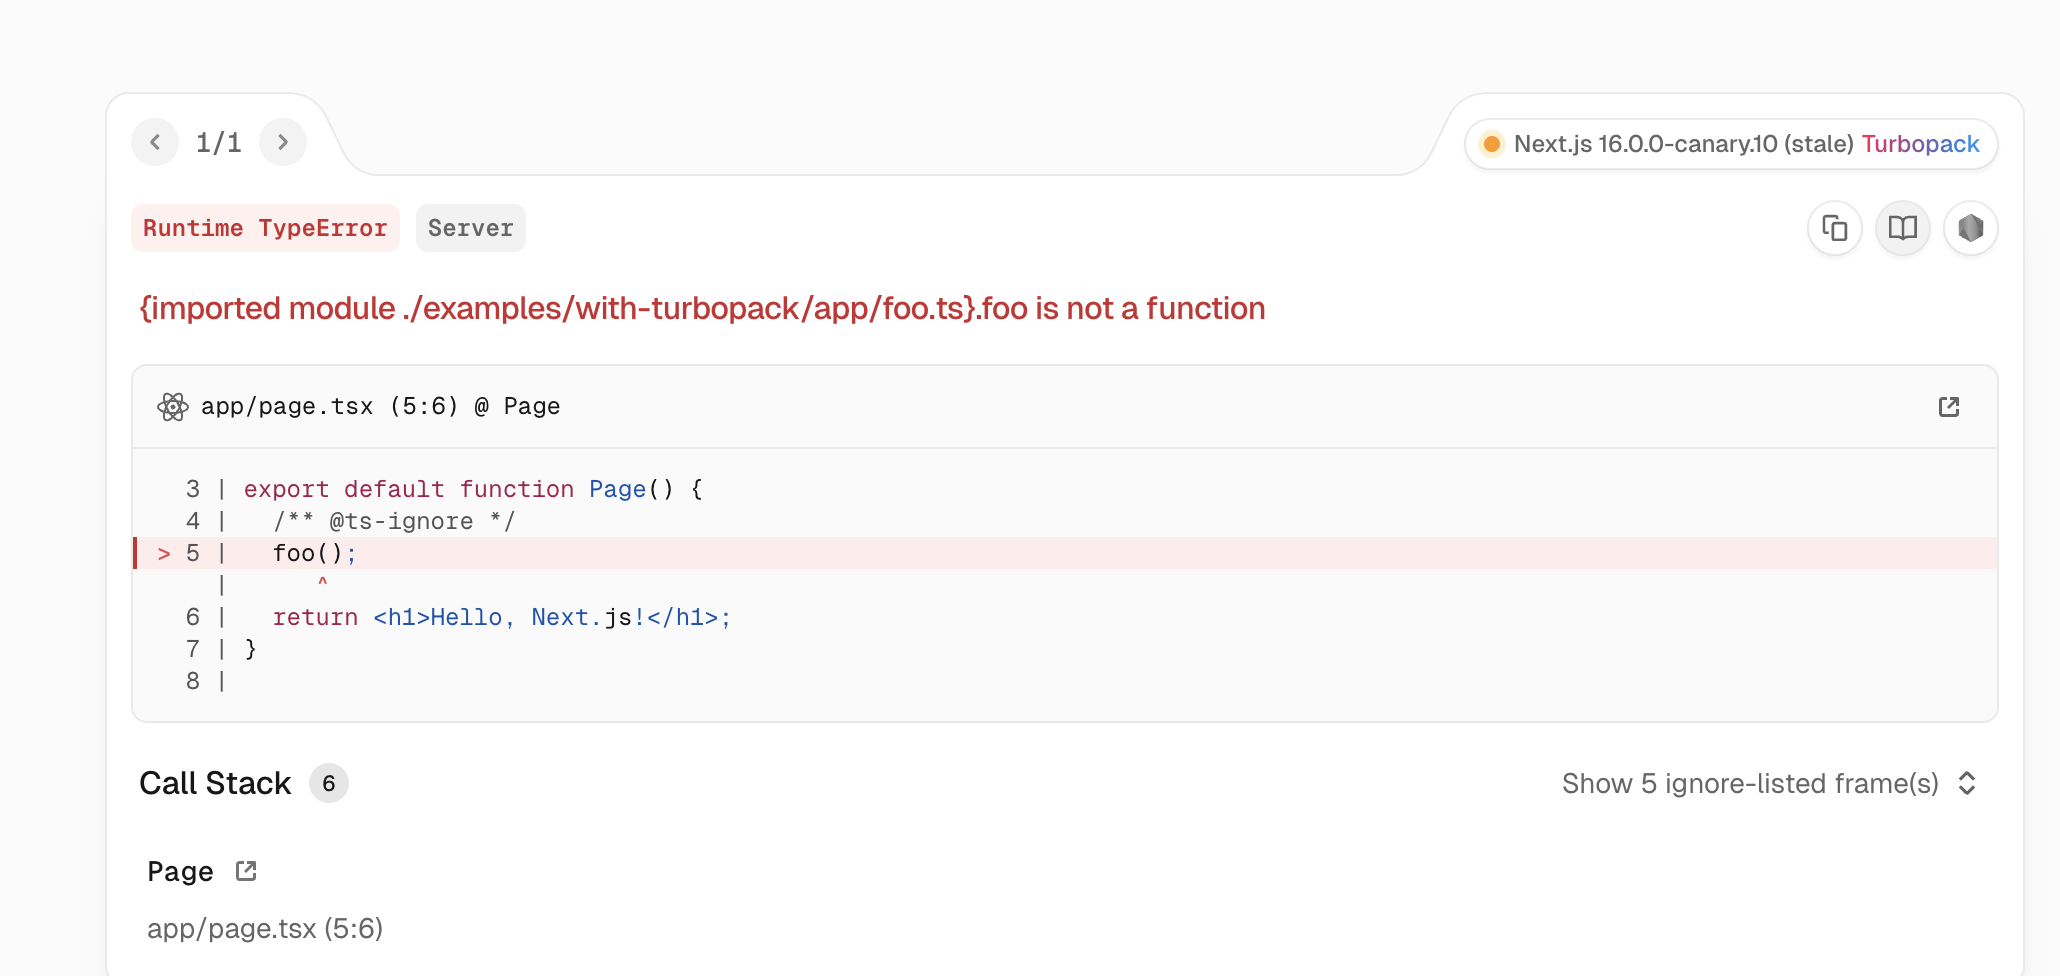Show 5 ignore-listed frame(s)

click(x=1750, y=783)
